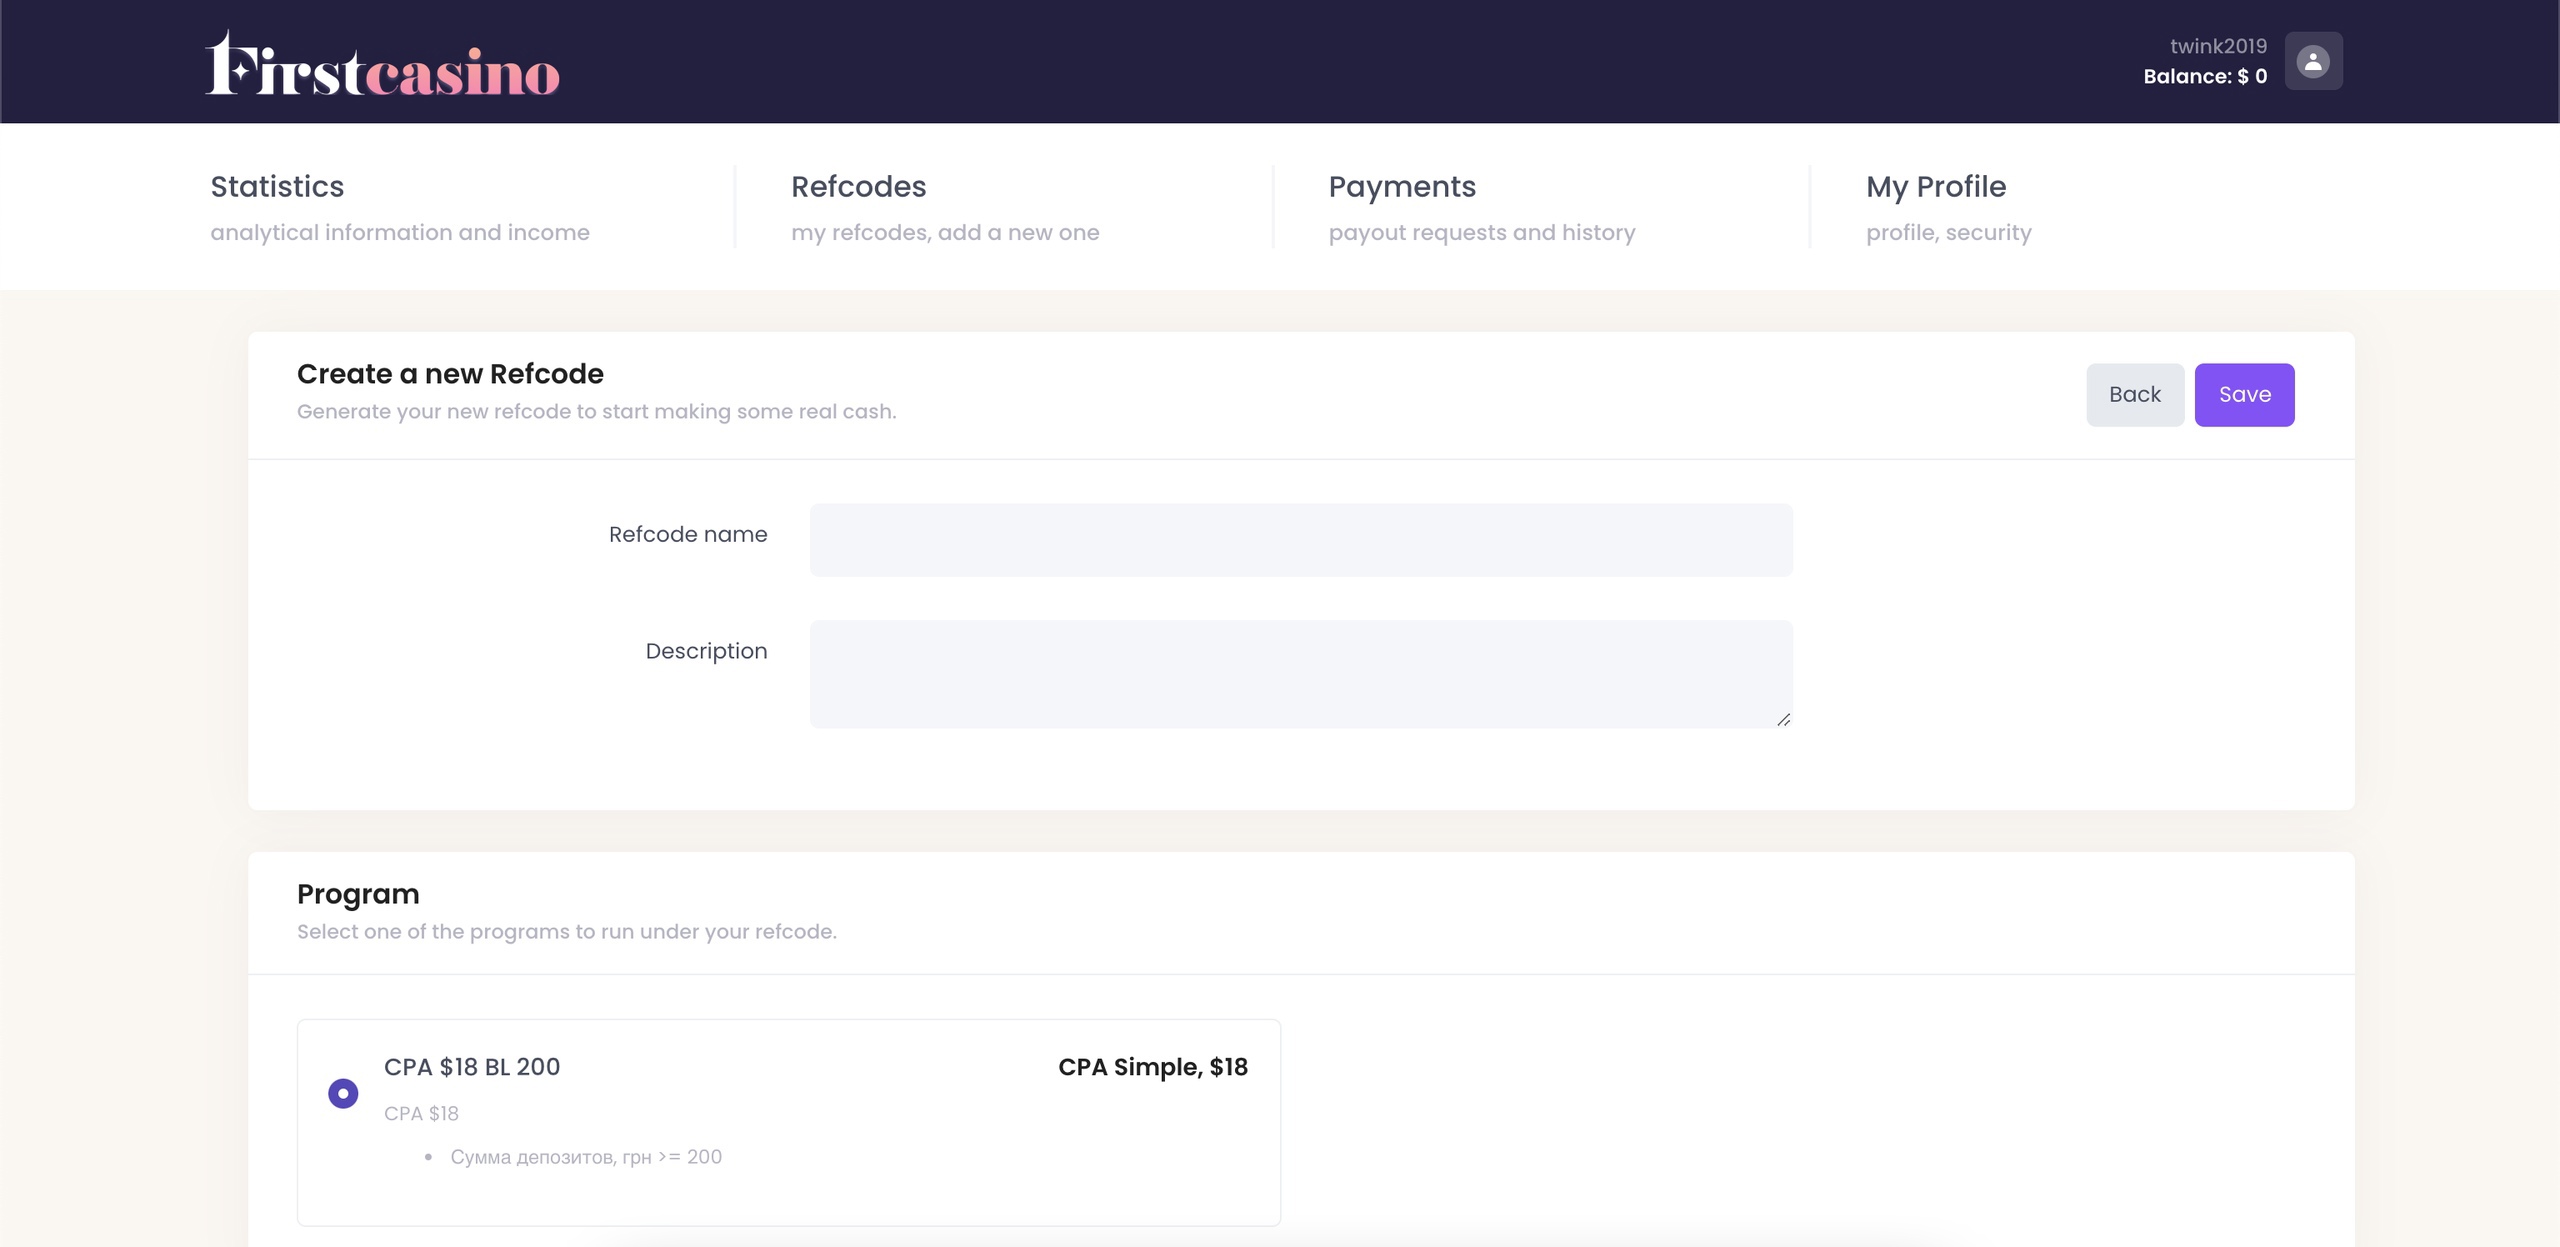Click inside the Description text area
The width and height of the screenshot is (2560, 1247).
click(1300, 673)
